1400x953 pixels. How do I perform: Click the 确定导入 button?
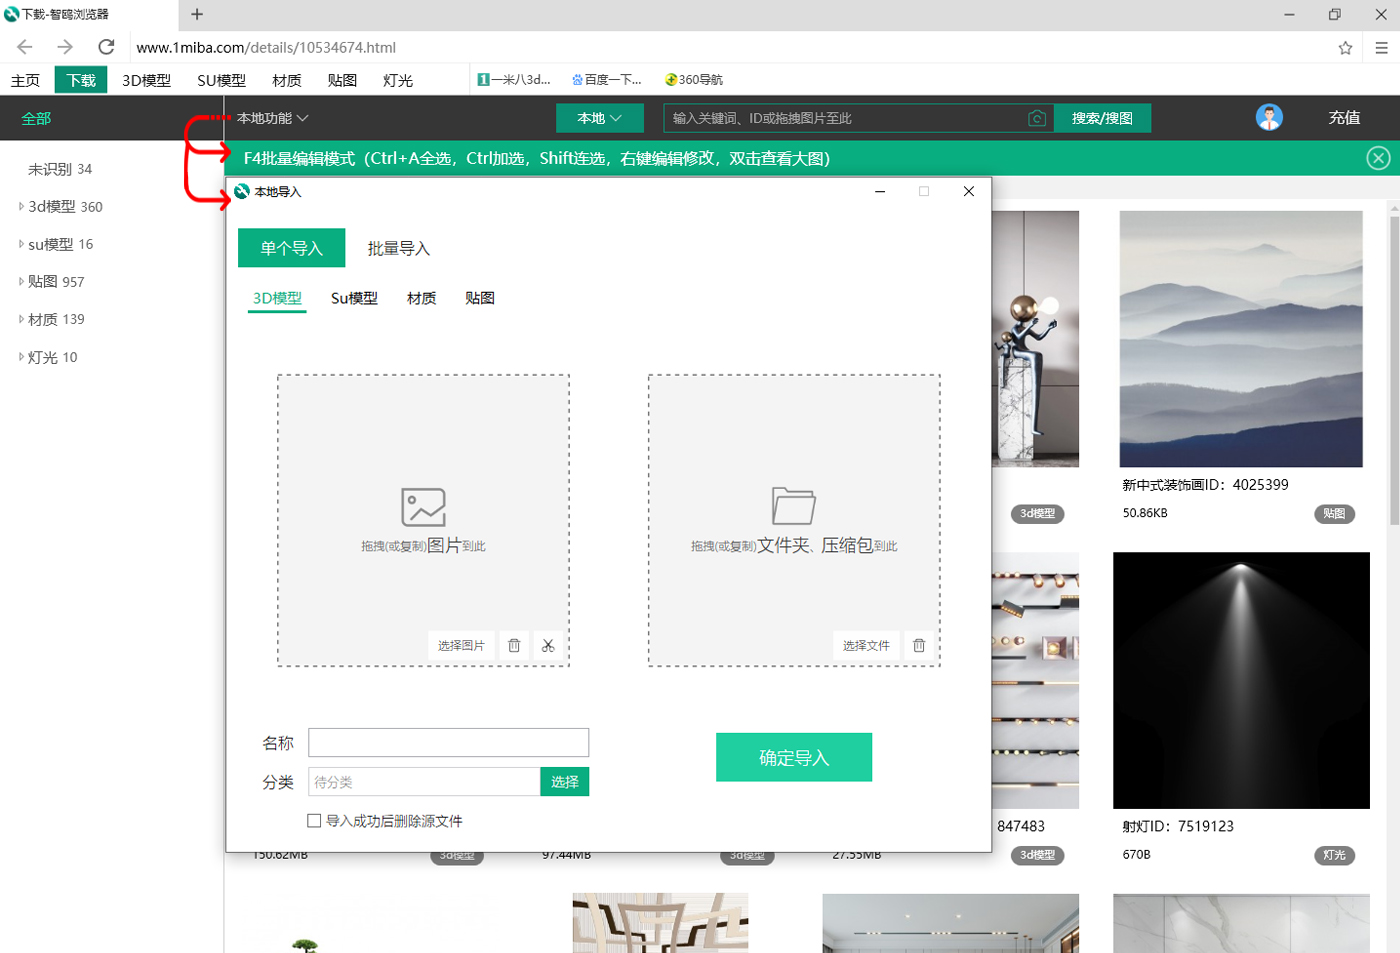click(x=793, y=757)
